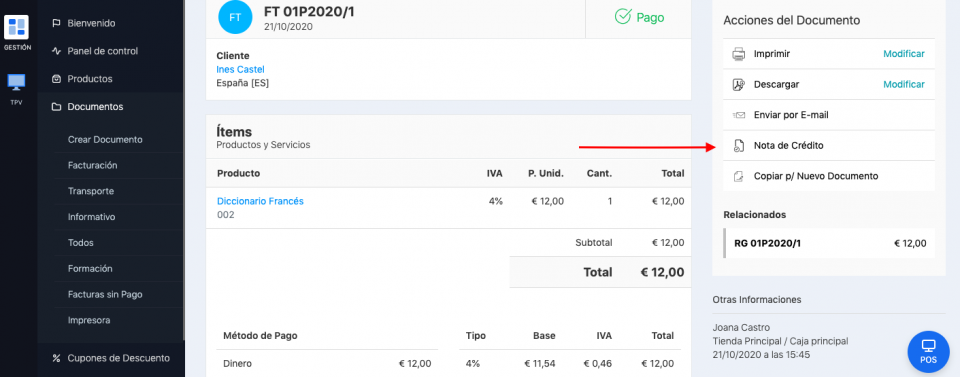The height and width of the screenshot is (377, 960).
Task: Click the Copiar p/ Nuevo Documento icon
Action: [x=738, y=176]
